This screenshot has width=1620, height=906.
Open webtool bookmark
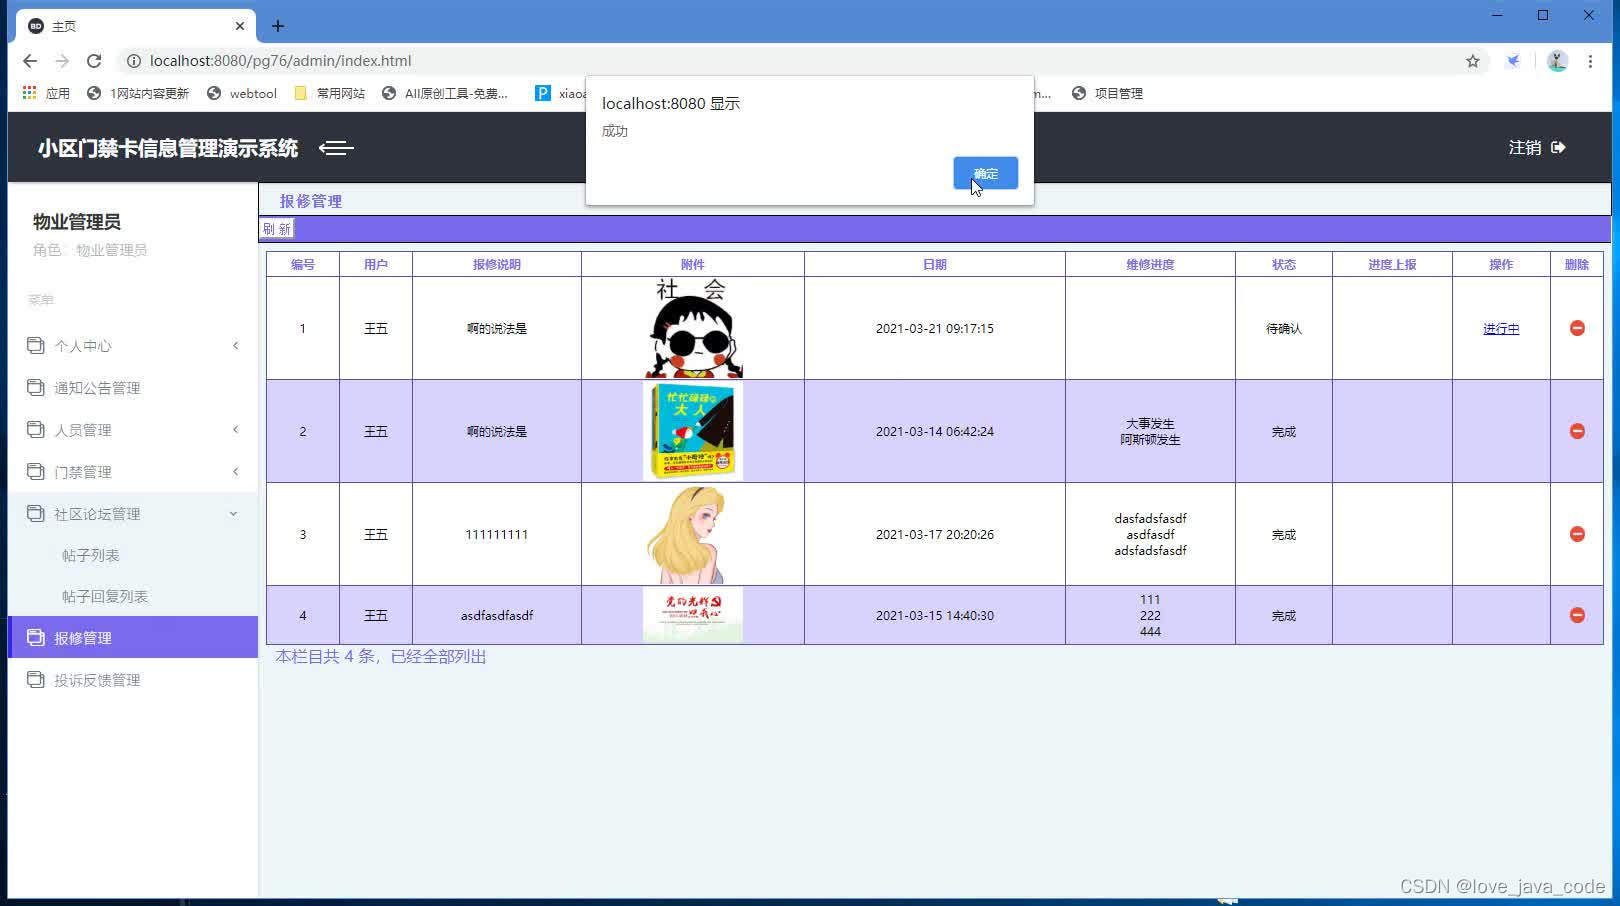tap(242, 93)
